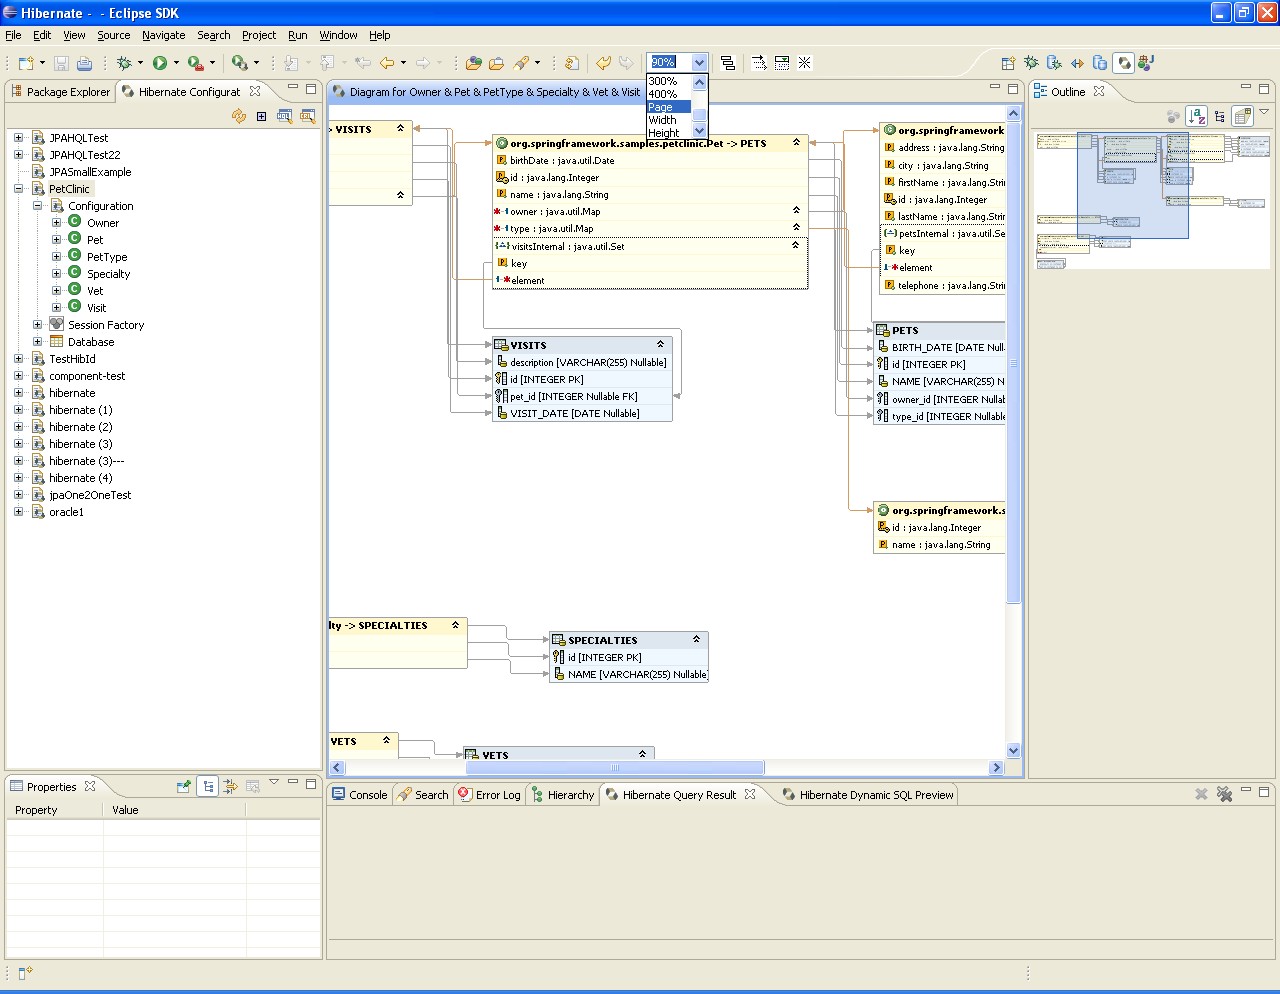This screenshot has height=994, width=1280.
Task: Open the Criteria editor icon
Action: click(307, 116)
